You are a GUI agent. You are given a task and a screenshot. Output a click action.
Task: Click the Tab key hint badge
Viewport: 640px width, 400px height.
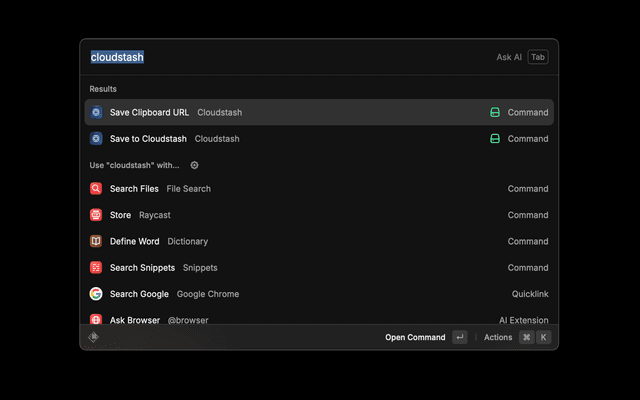click(538, 57)
